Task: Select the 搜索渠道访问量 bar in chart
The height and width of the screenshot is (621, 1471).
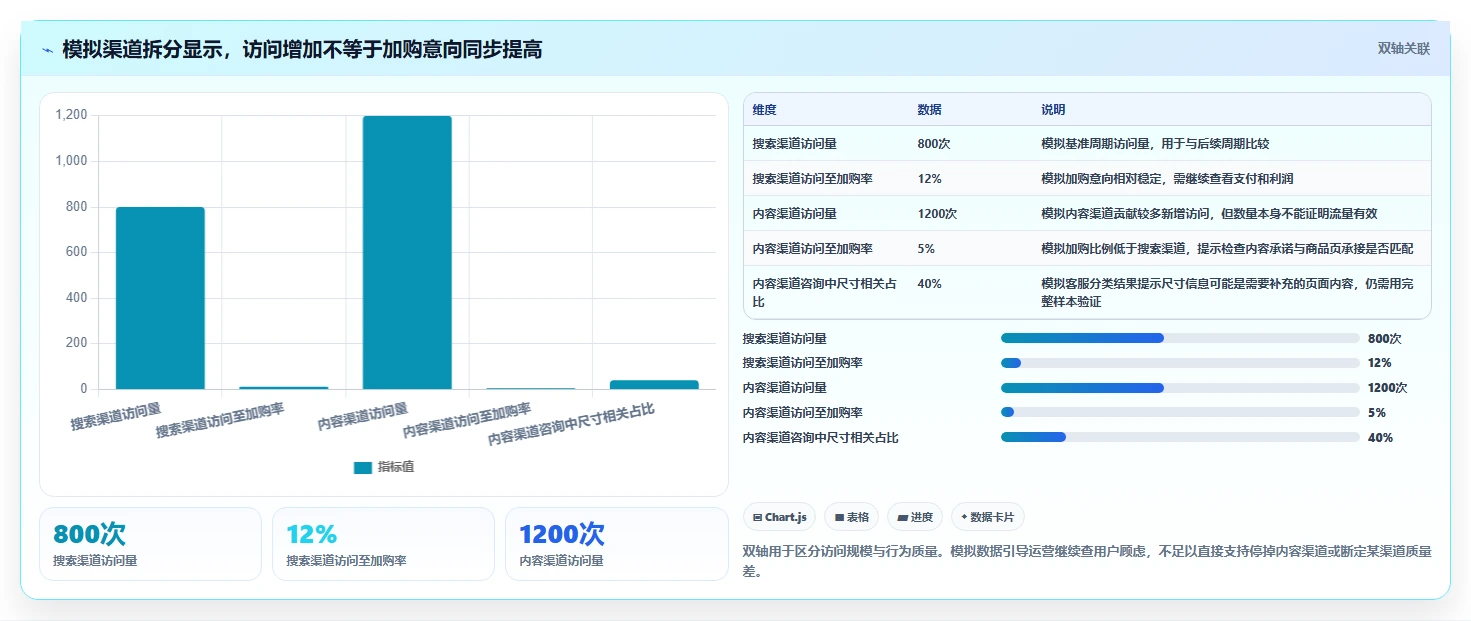Action: [160, 298]
